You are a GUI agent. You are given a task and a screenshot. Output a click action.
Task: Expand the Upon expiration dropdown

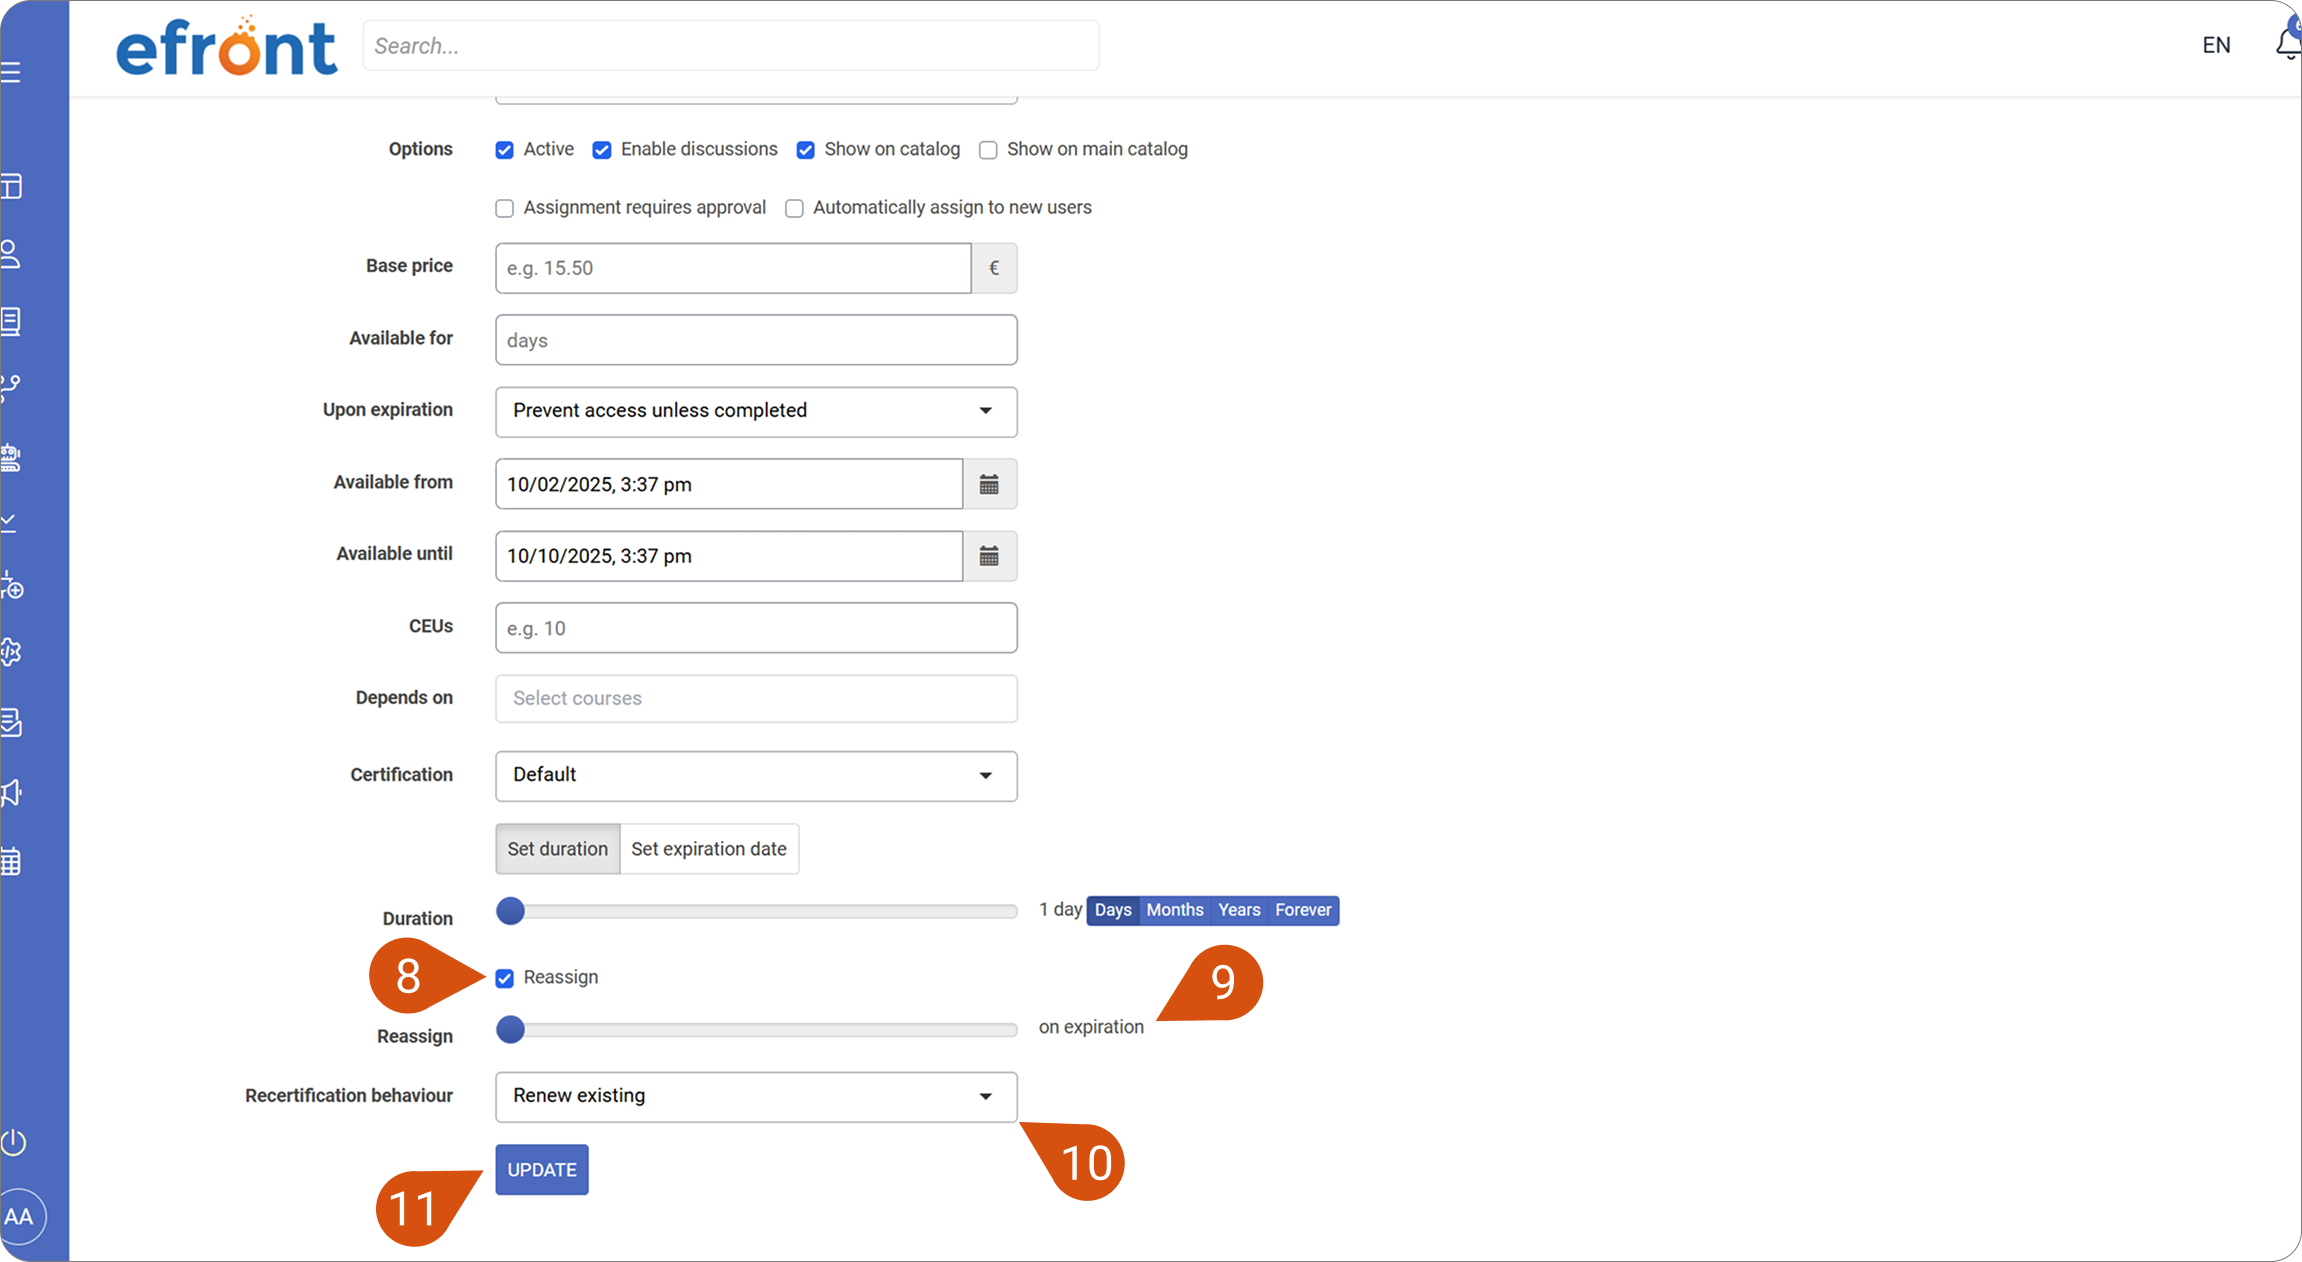pyautogui.click(x=756, y=411)
